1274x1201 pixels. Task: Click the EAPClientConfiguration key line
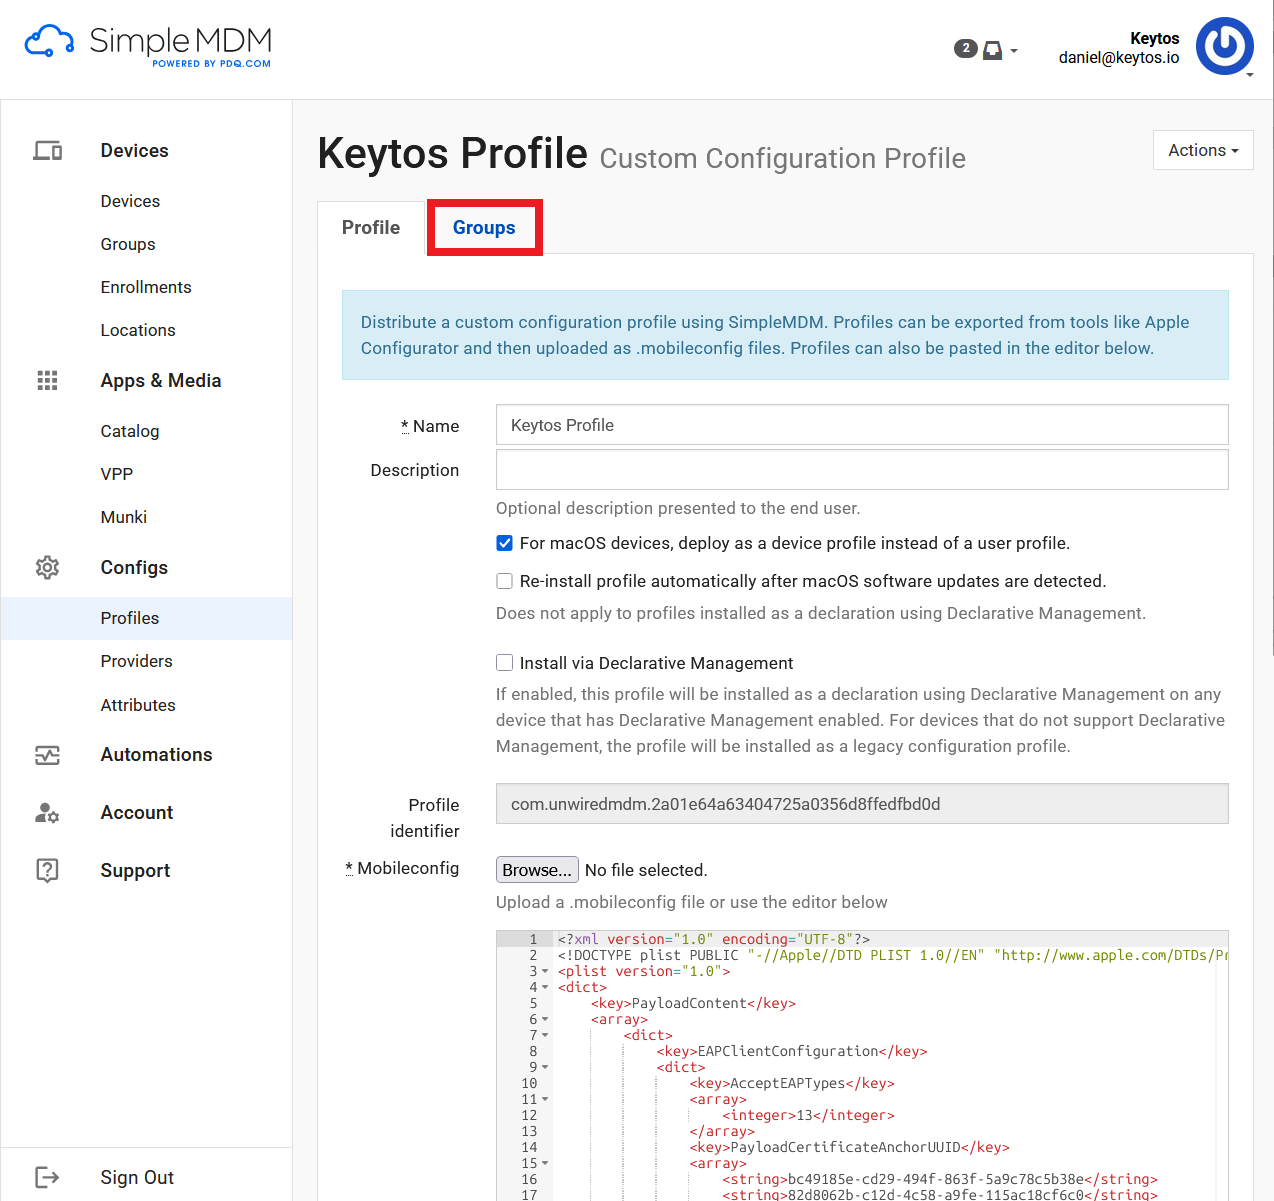(792, 1052)
